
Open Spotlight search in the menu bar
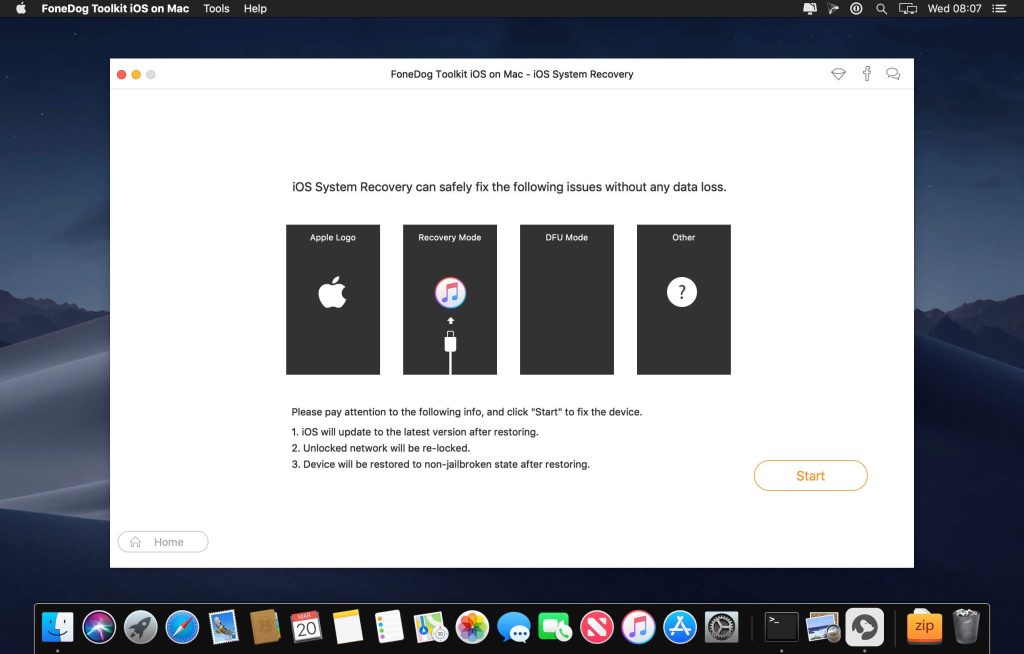pyautogui.click(x=881, y=8)
